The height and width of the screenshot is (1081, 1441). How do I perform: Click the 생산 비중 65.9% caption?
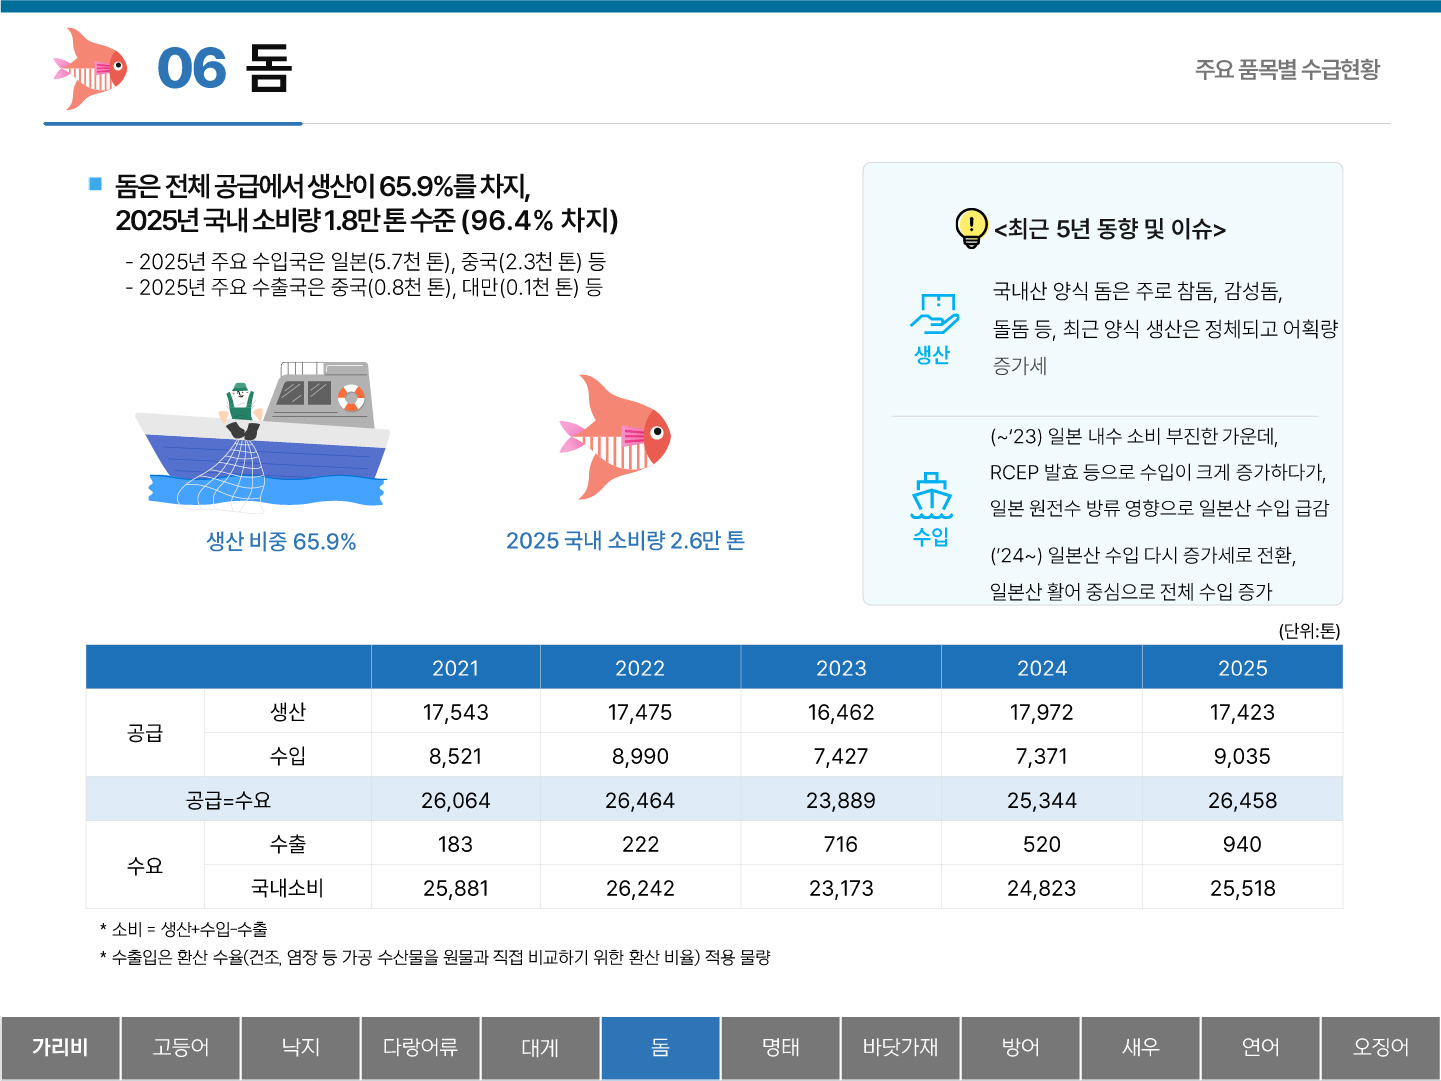281,541
